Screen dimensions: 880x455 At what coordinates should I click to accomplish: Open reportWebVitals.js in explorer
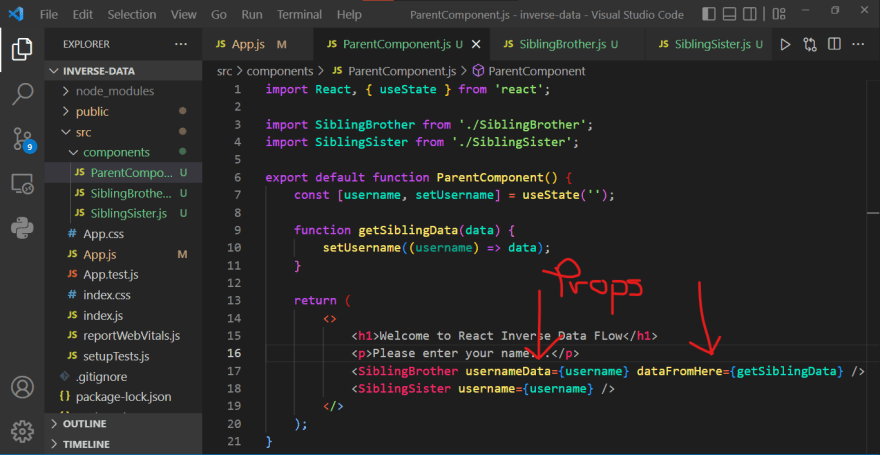point(123,335)
